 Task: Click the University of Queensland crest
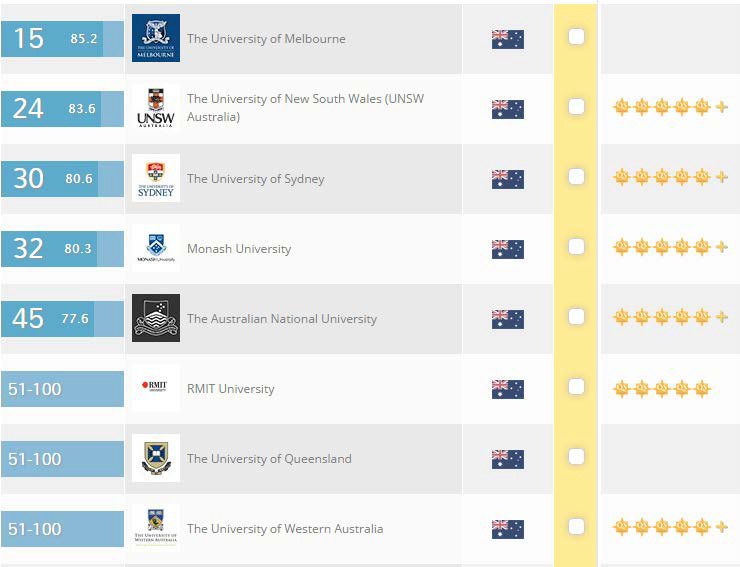click(x=156, y=458)
